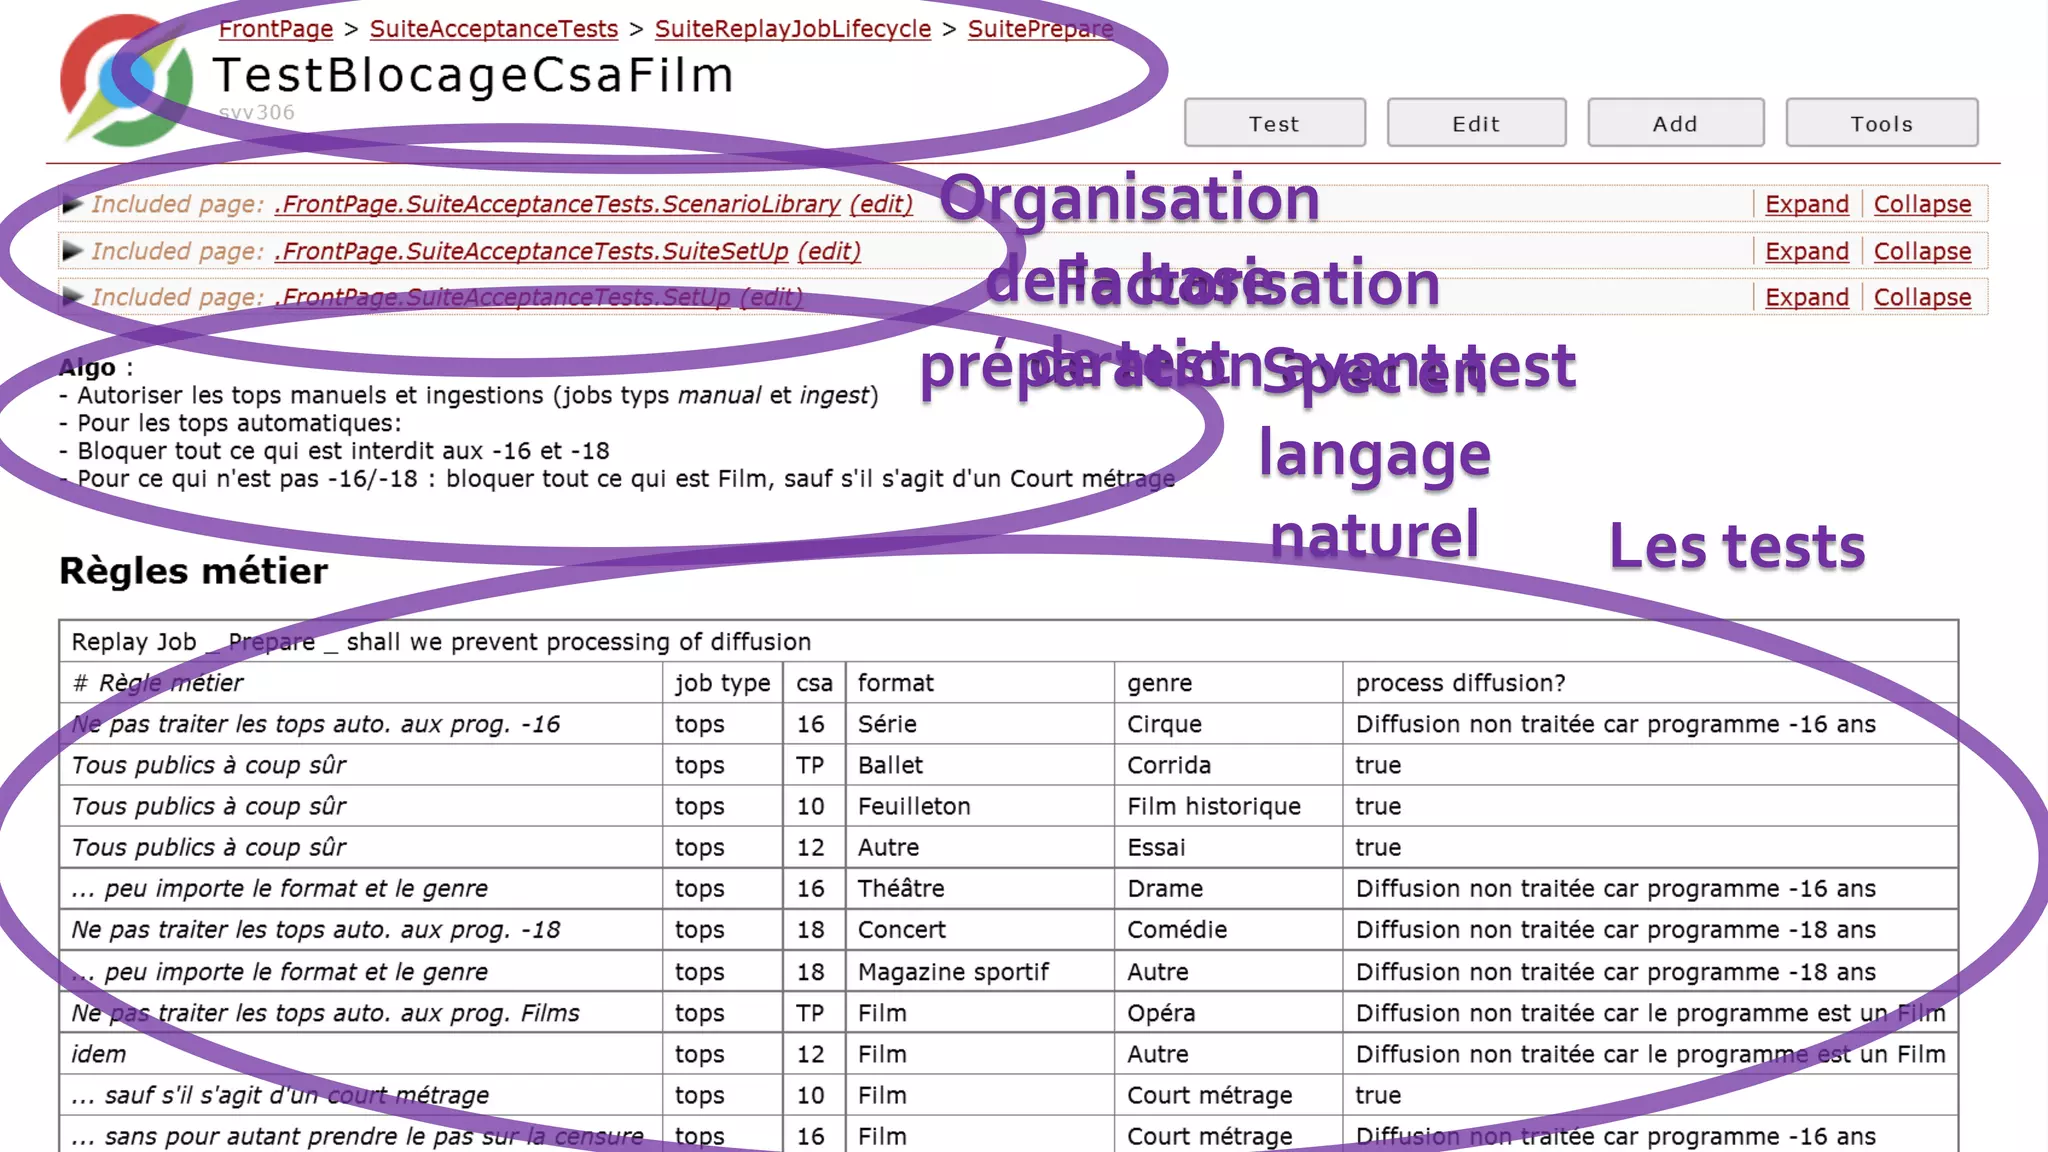The height and width of the screenshot is (1152, 2048).
Task: Expand the ScenarioLibrary included page triangle
Action: pyautogui.click(x=72, y=204)
